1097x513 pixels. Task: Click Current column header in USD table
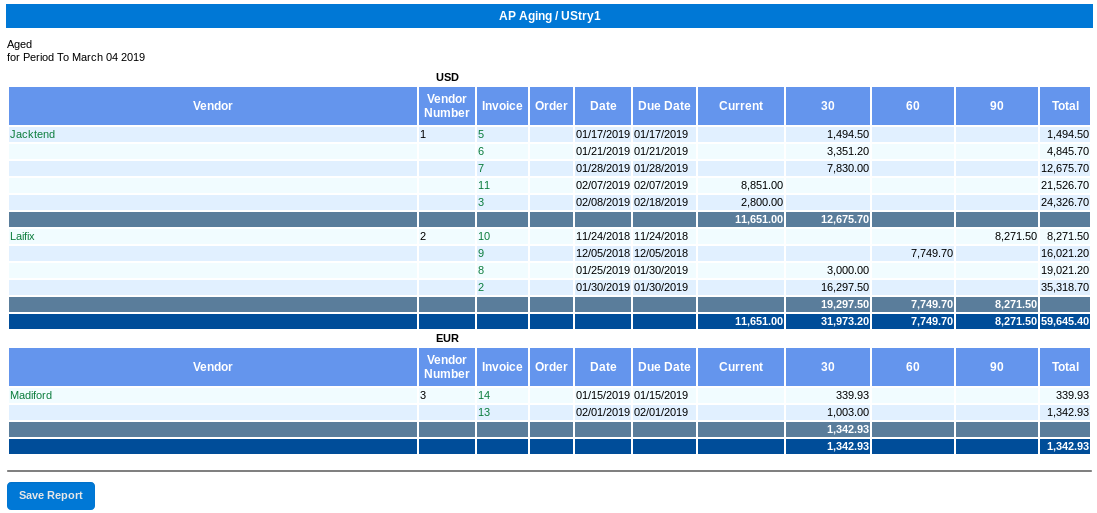(x=741, y=106)
